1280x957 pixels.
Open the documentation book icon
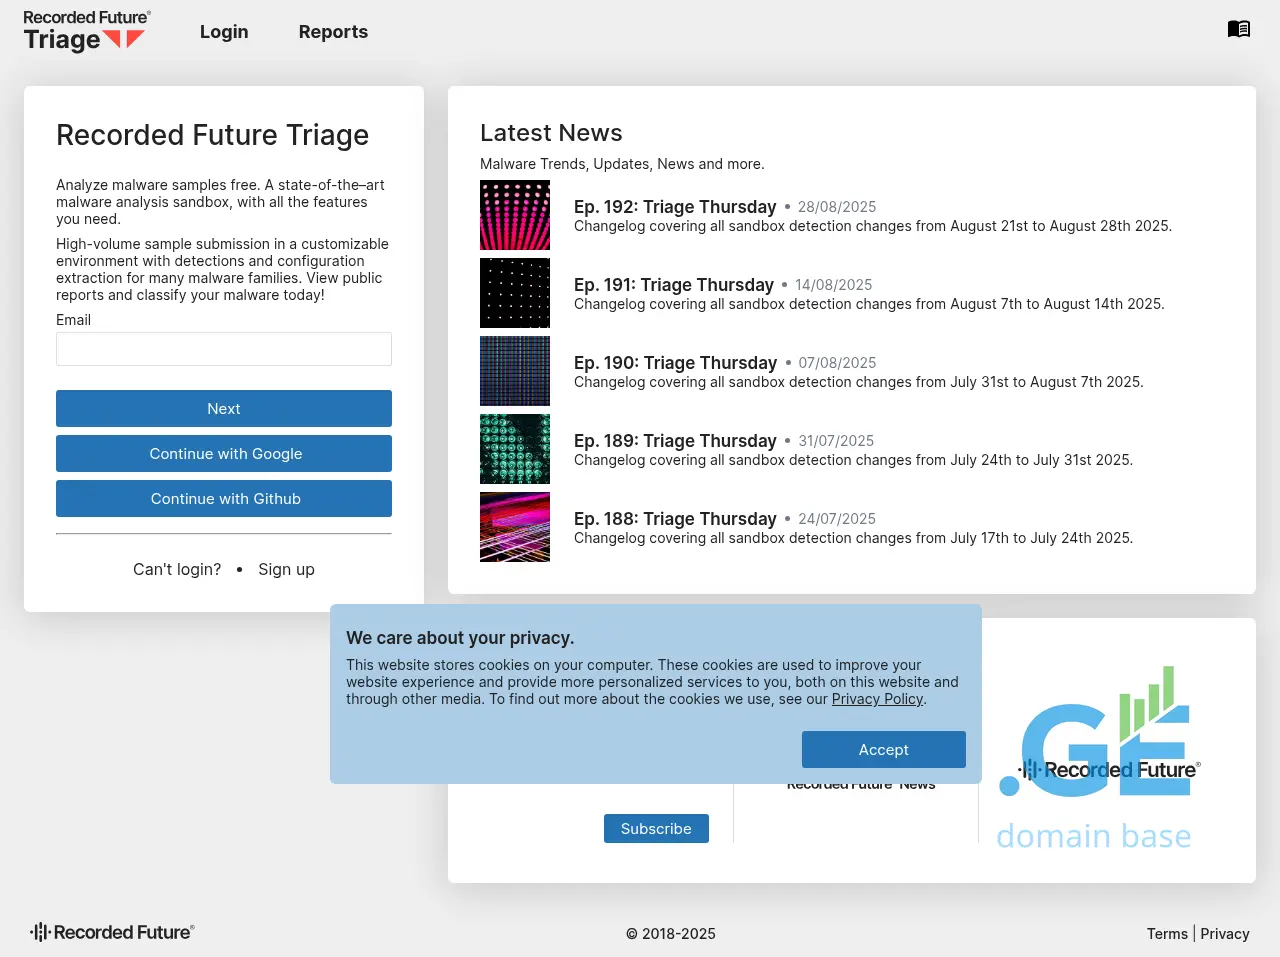point(1238,29)
